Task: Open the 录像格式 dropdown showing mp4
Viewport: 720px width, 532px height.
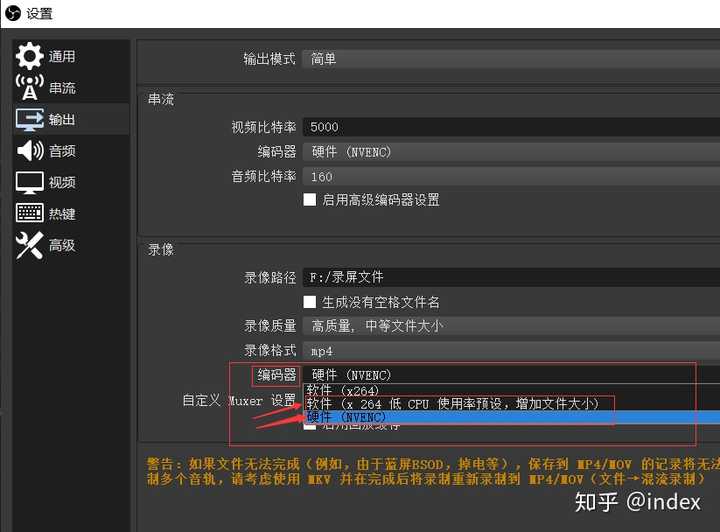Action: pos(511,351)
